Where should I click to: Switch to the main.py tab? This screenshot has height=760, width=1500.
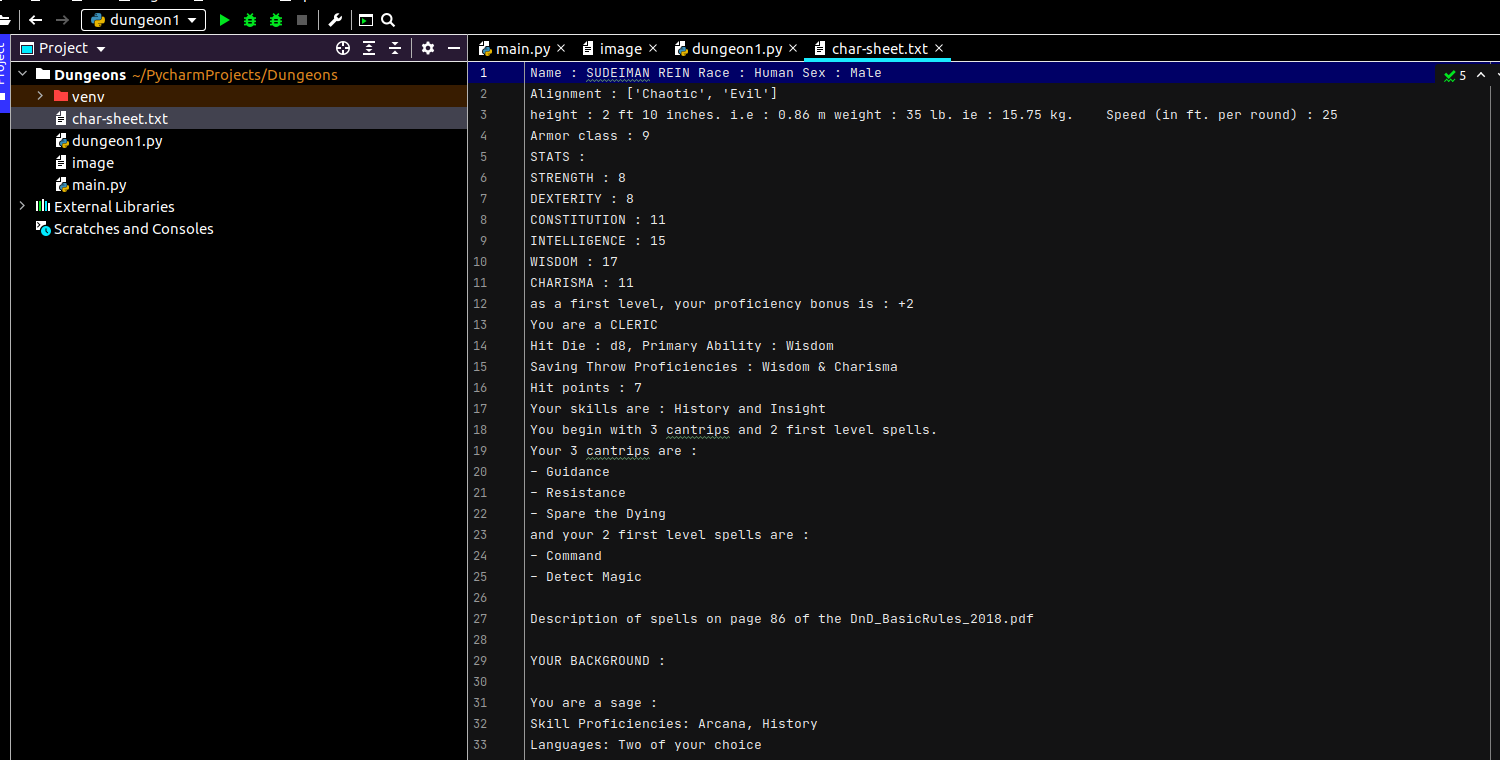[521, 47]
